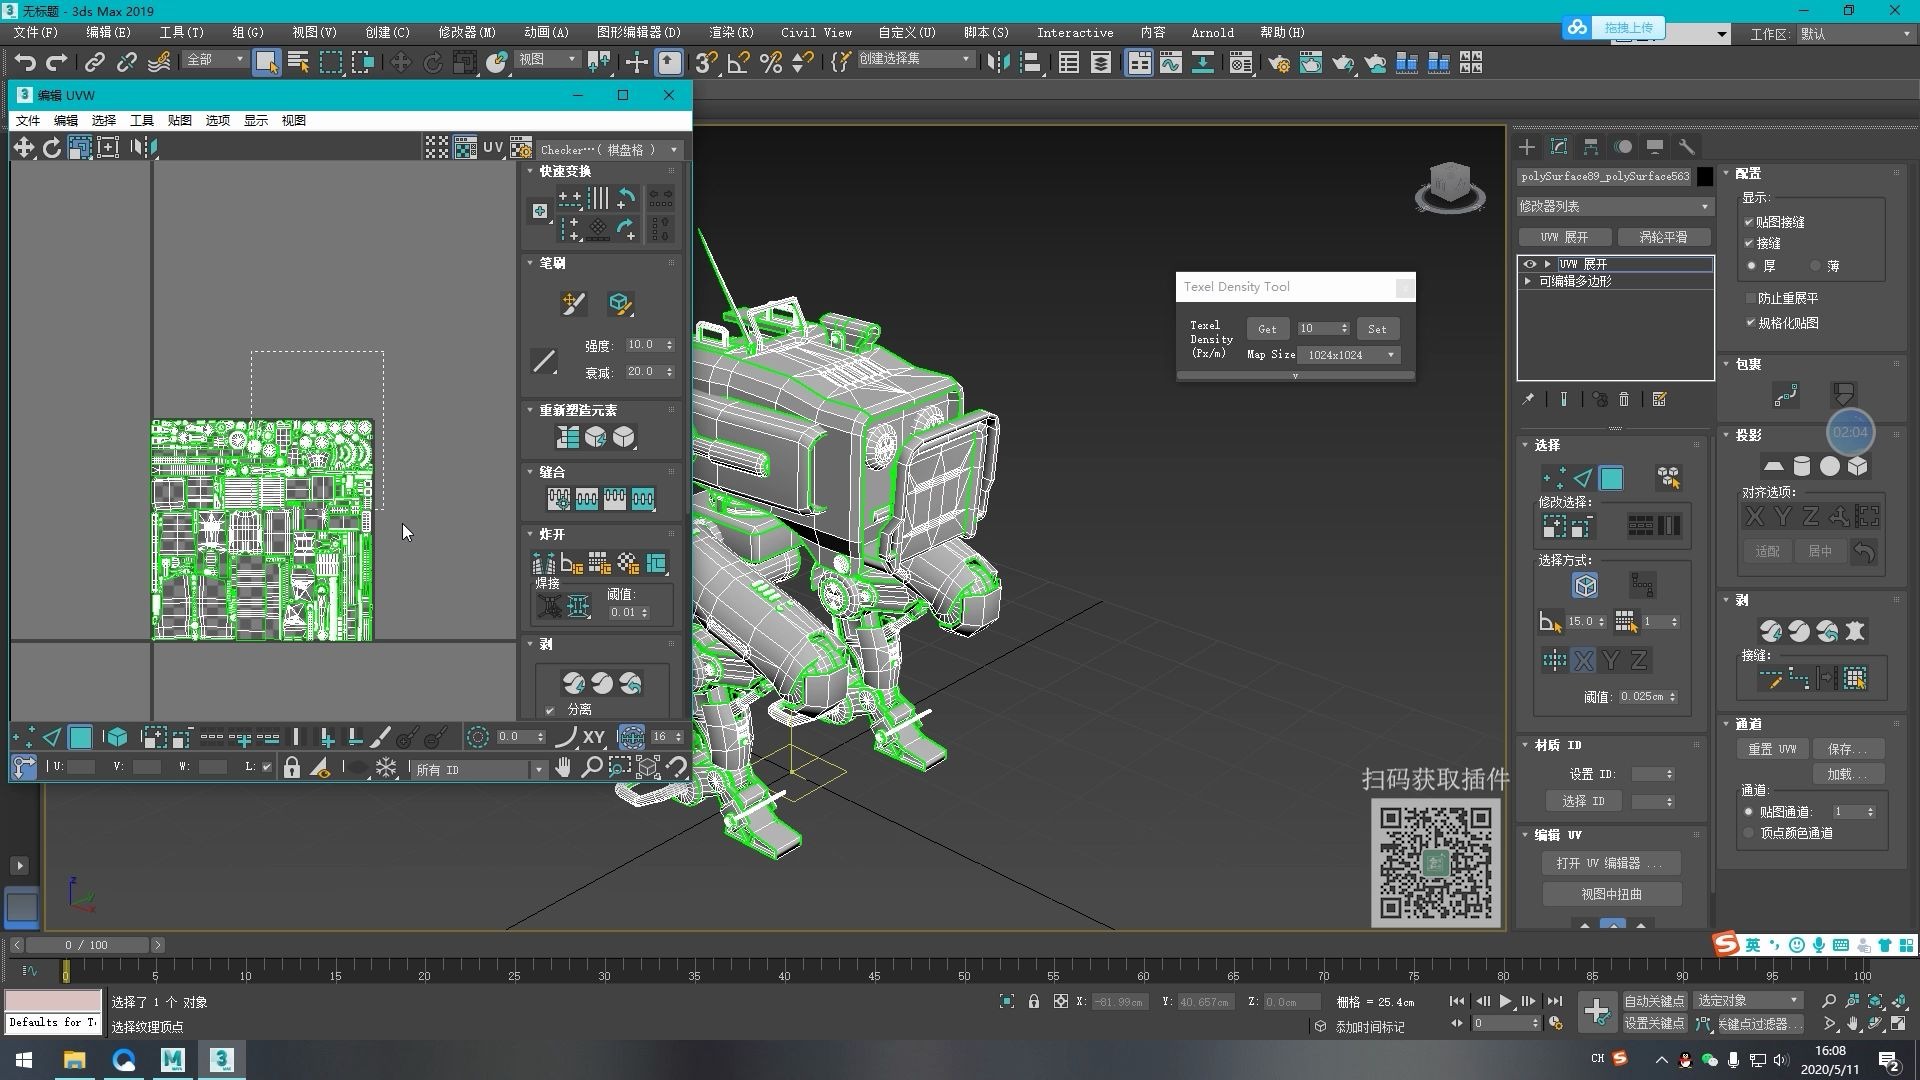Open 工具 menu in UVW editor
Image resolution: width=1920 pixels, height=1080 pixels.
(x=141, y=120)
